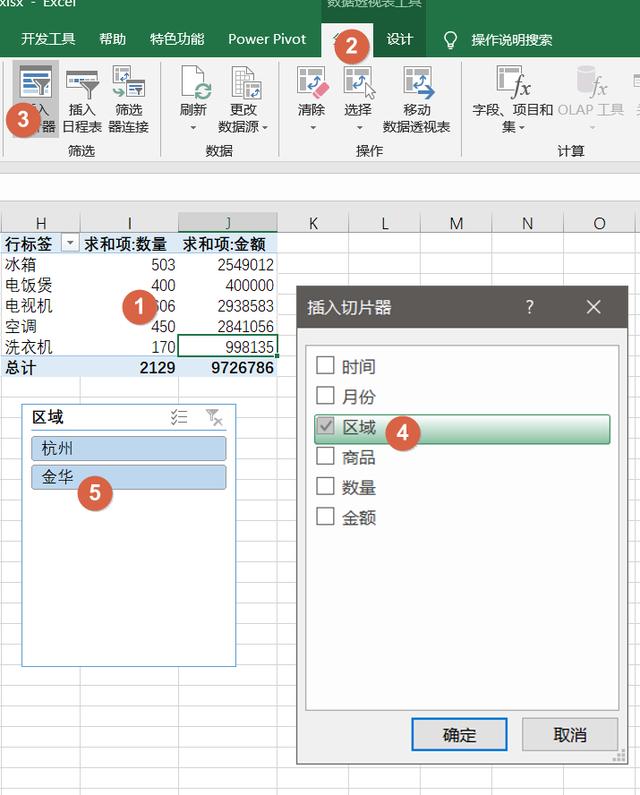Check the 时间 checkbox

pos(325,365)
